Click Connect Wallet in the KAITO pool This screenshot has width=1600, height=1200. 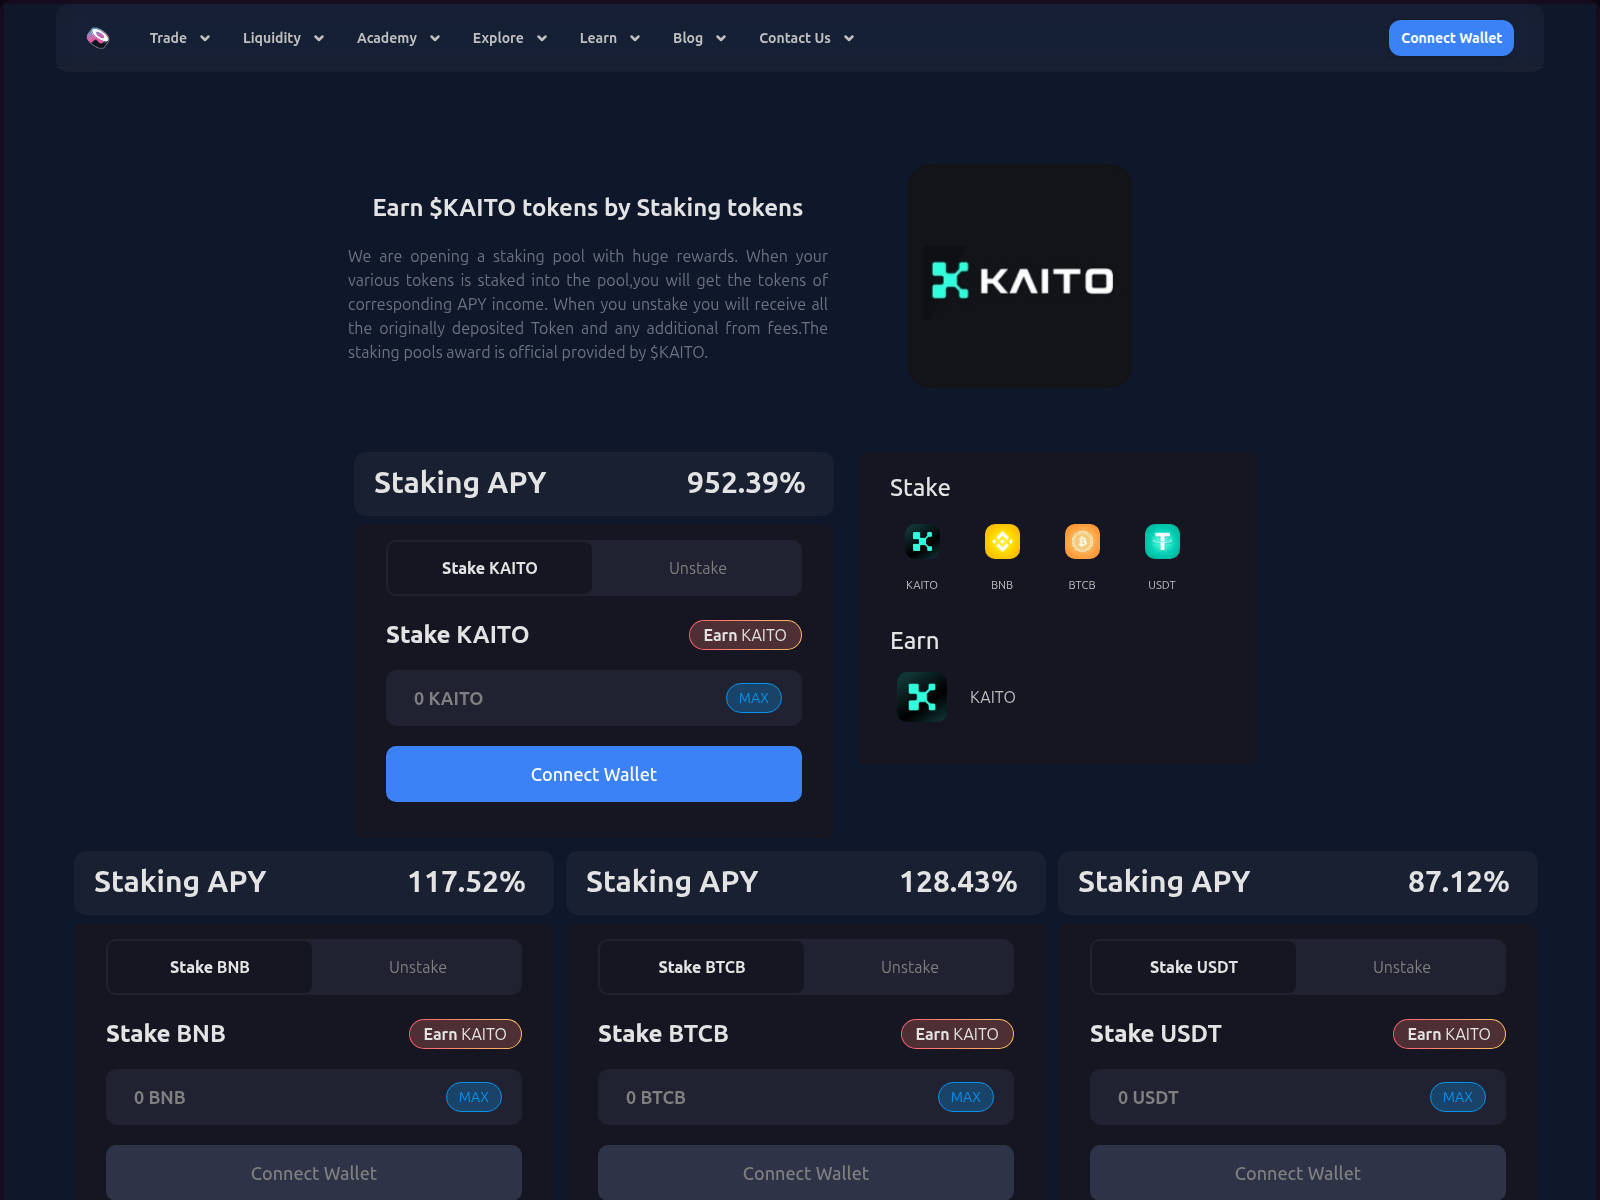(594, 774)
